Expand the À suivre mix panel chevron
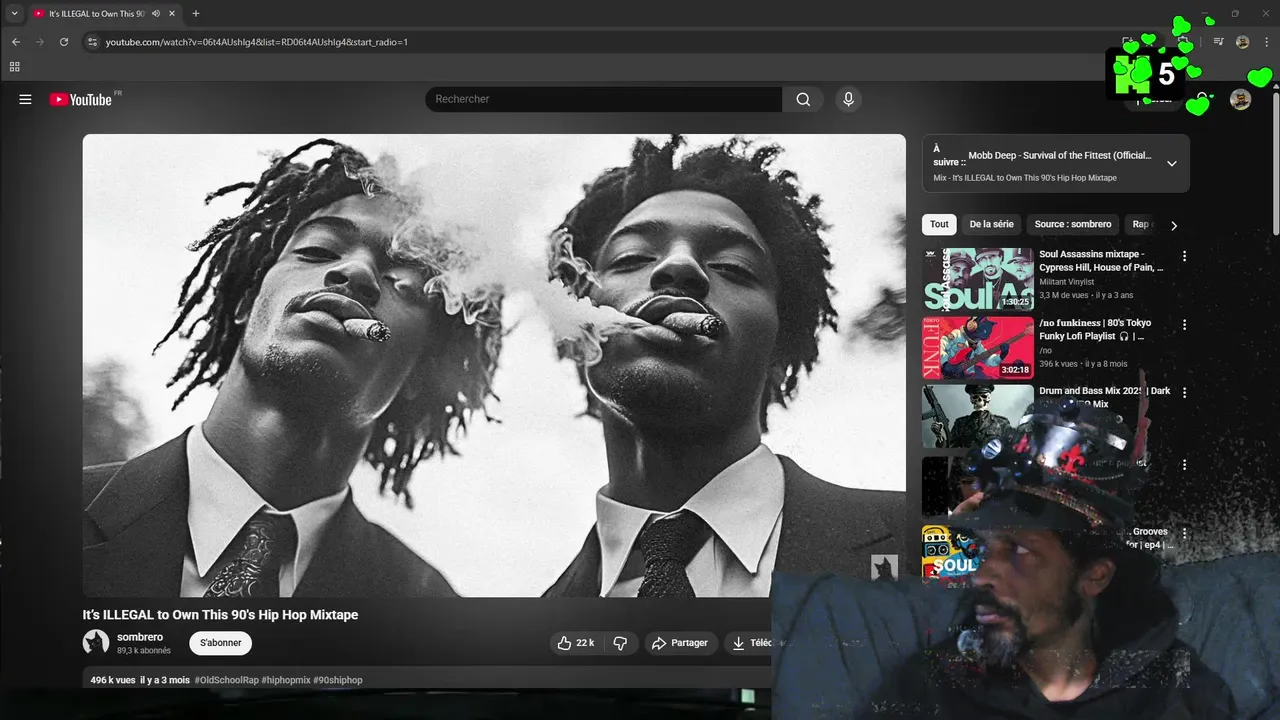This screenshot has width=1280, height=720. tap(1171, 164)
